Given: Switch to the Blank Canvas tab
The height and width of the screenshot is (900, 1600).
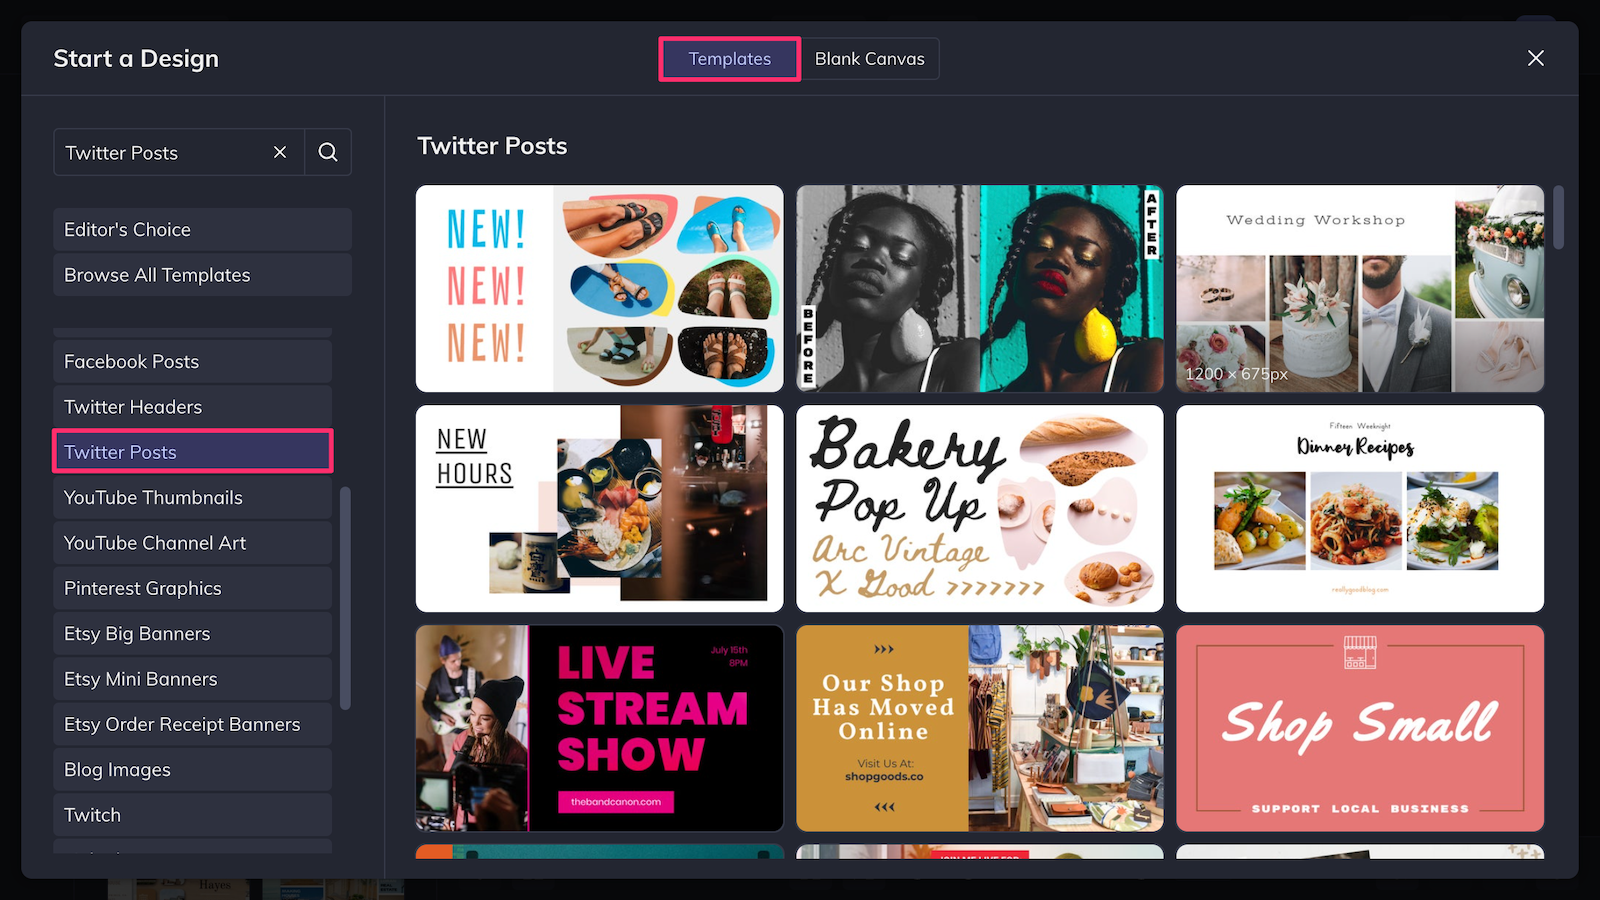Looking at the screenshot, I should pos(869,58).
